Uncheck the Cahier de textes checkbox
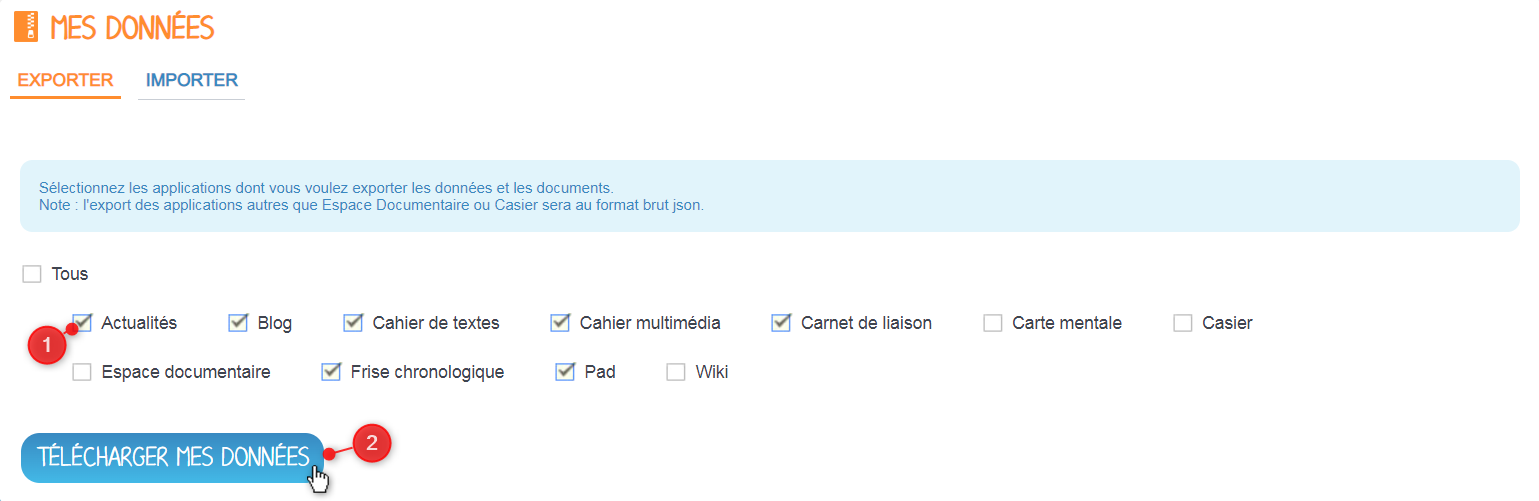Screen dimensions: 1539x501 tap(353, 323)
